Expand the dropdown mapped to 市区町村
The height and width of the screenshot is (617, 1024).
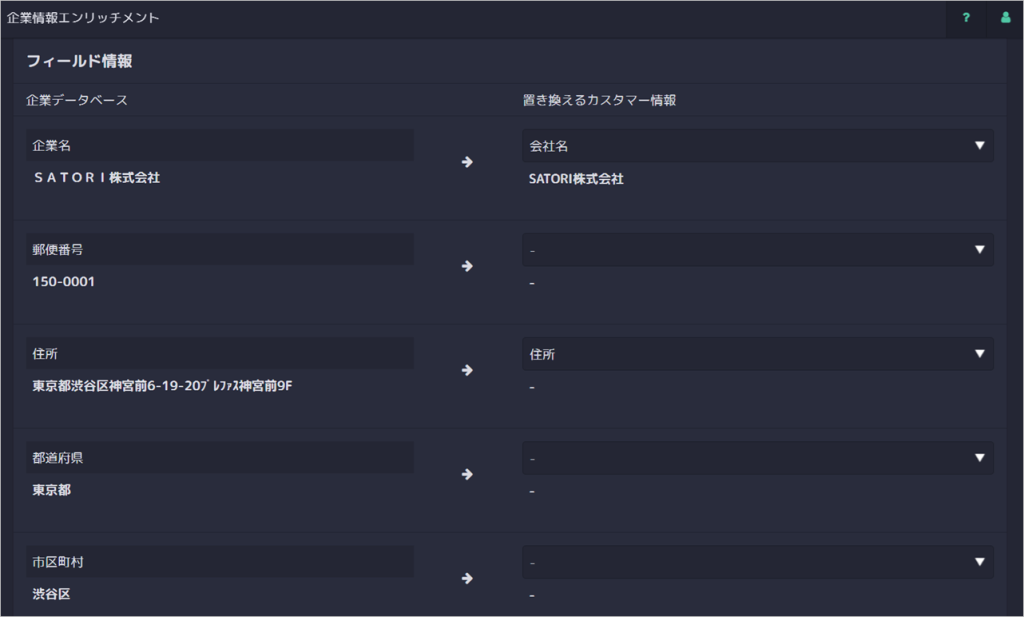pos(758,562)
